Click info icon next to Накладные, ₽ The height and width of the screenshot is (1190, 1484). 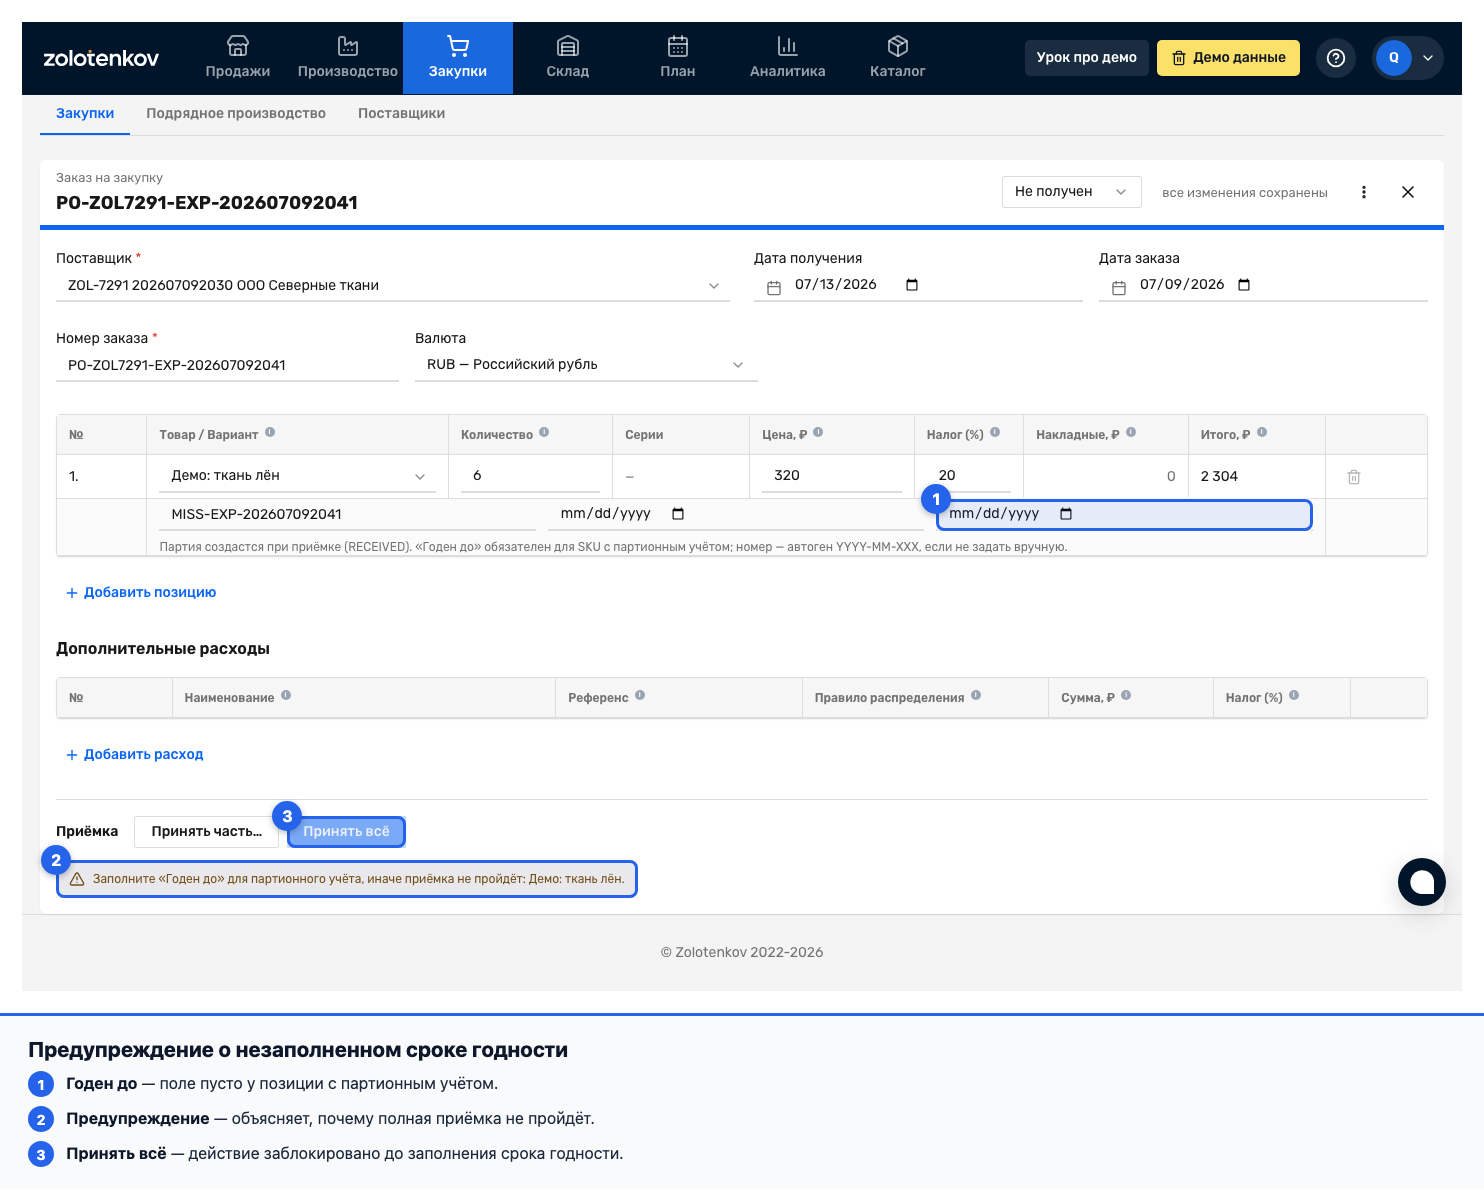[x=1131, y=433]
